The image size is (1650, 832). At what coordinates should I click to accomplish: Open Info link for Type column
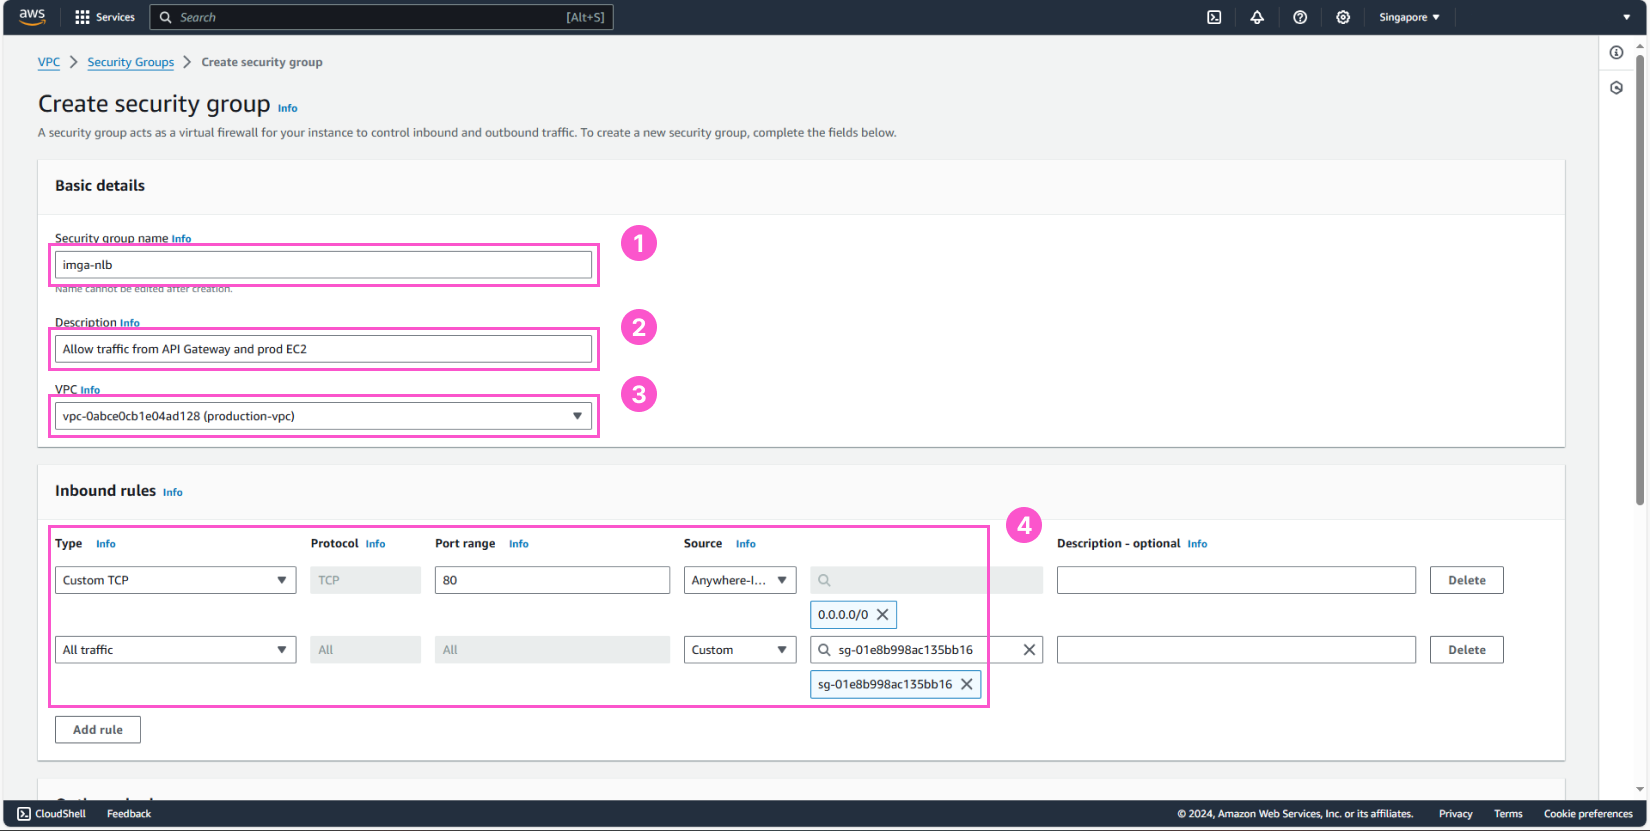106,544
